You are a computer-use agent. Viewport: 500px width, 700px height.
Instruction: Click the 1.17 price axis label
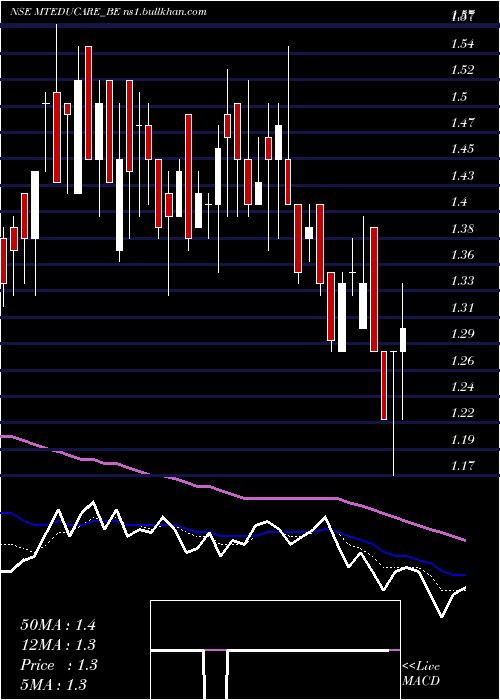point(462,466)
